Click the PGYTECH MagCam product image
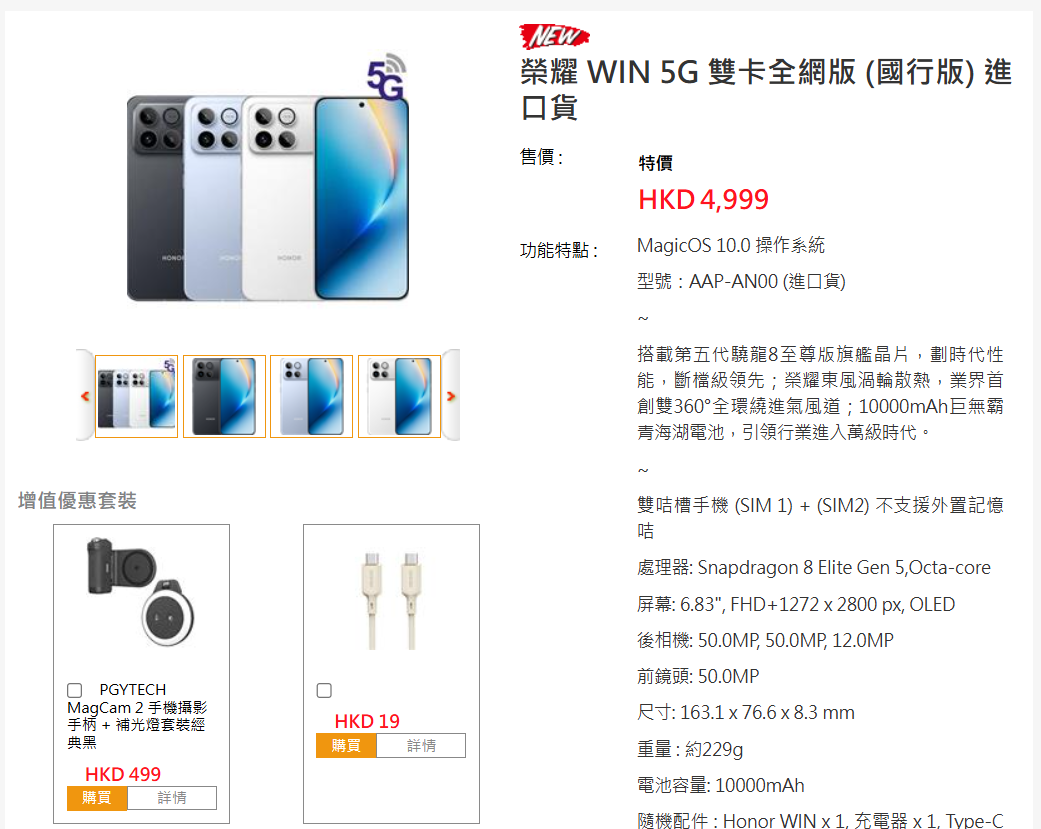 (x=141, y=591)
